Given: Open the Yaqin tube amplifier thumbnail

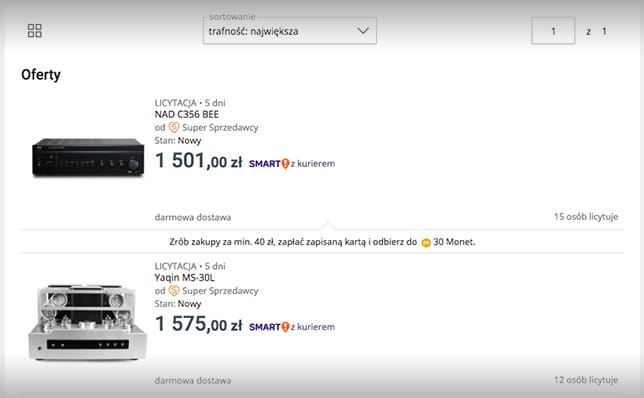Looking at the screenshot, I should 87,322.
